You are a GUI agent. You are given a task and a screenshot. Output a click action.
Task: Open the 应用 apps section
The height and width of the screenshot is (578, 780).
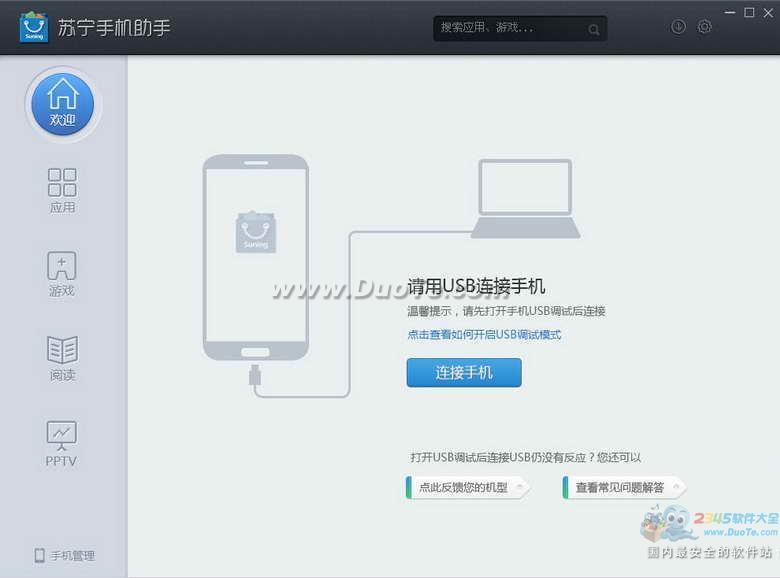tap(62, 190)
